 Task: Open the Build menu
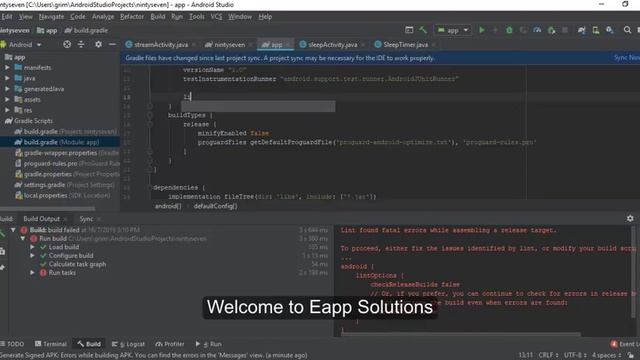click(x=158, y=17)
